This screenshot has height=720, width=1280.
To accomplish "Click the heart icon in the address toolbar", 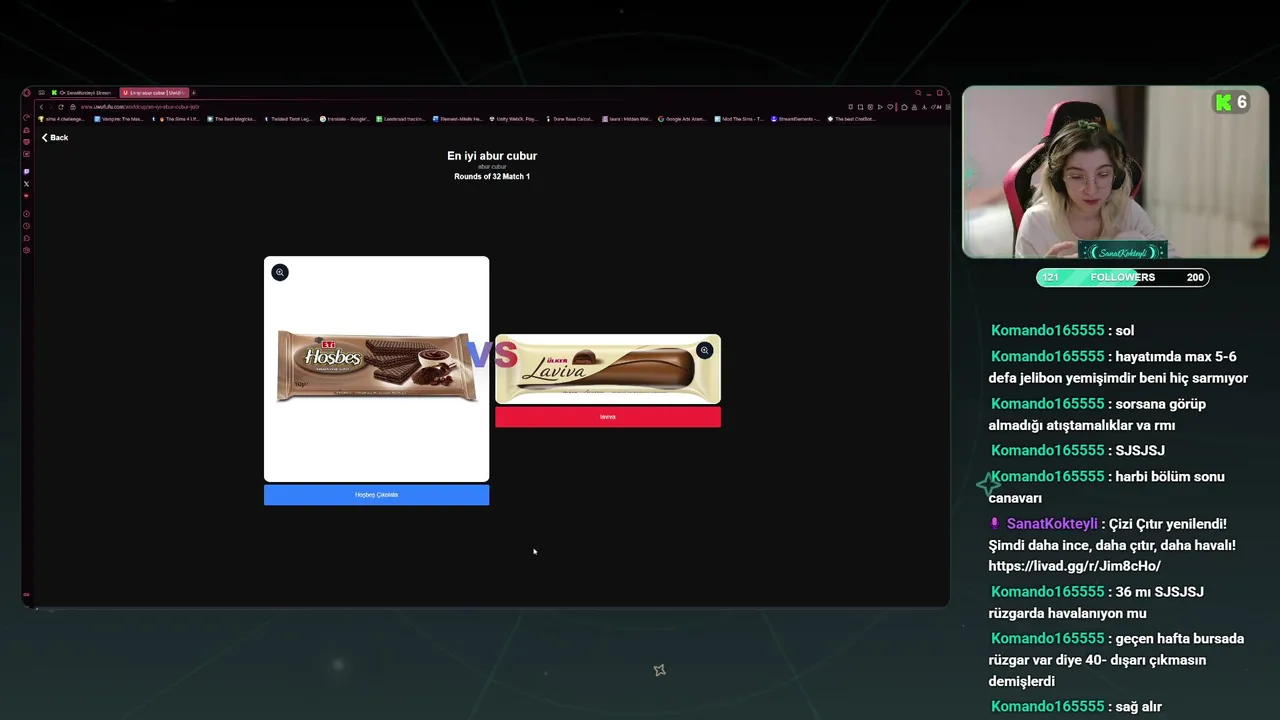I will tap(890, 107).
